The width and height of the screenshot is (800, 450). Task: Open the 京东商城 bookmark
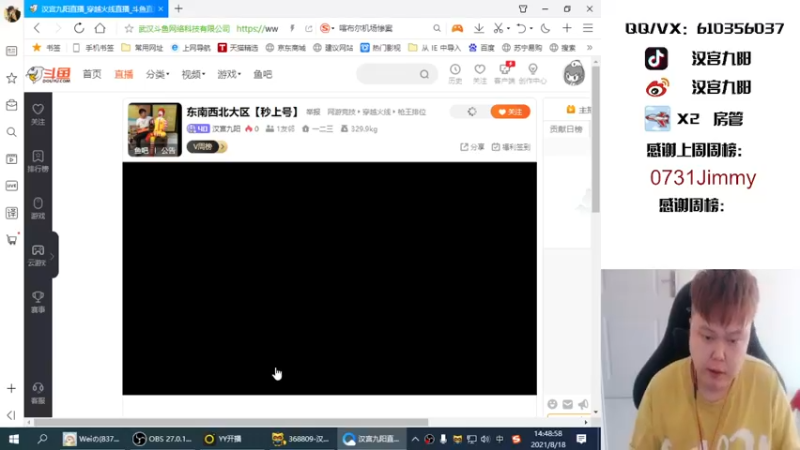point(285,47)
